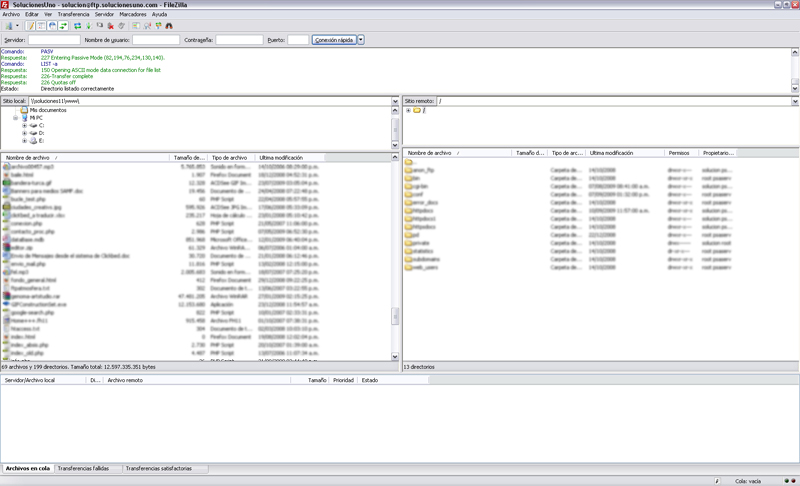Click the process queue icon with green arrows
This screenshot has width=800, height=486.
tap(89, 25)
